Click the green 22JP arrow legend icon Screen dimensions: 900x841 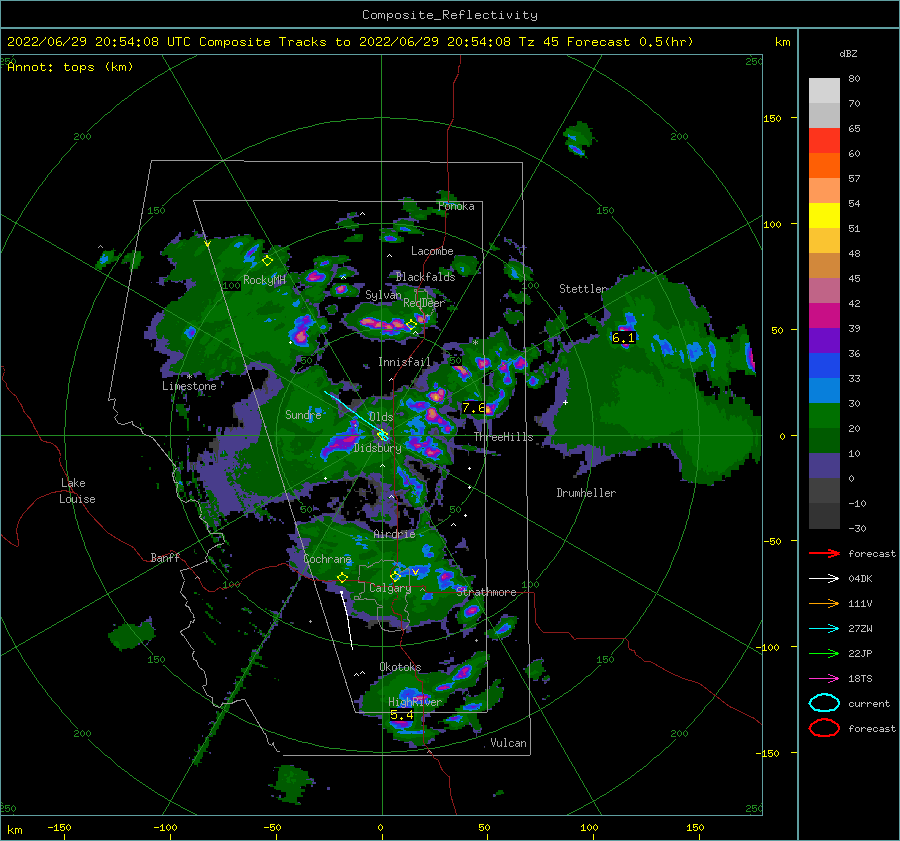pyautogui.click(x=824, y=653)
